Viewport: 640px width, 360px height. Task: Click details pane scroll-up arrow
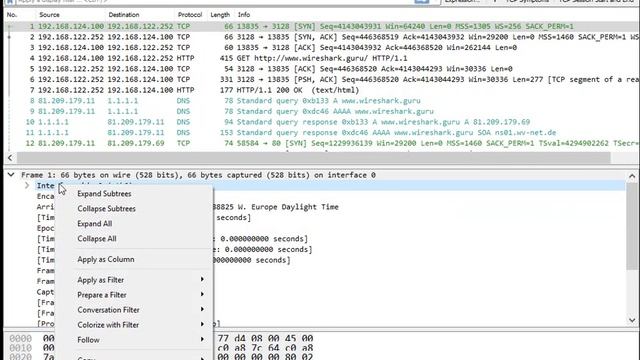[x=632, y=176]
